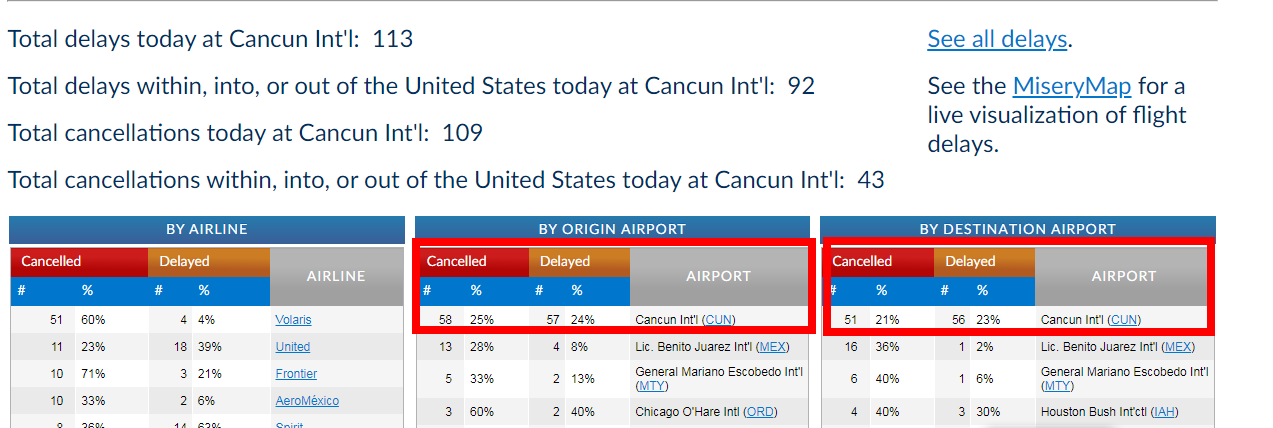
Task: Open the See all delays link
Action: 997,39
